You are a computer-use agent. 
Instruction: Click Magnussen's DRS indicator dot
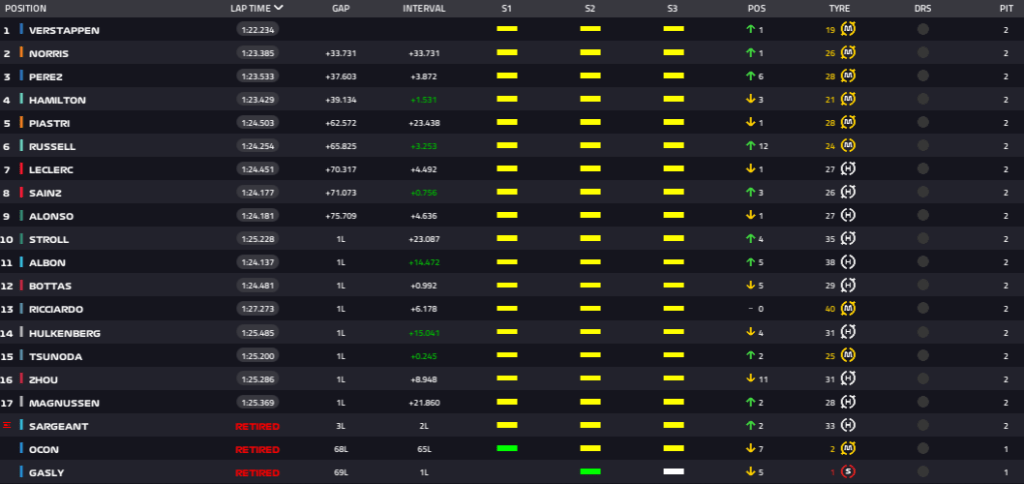pos(923,402)
